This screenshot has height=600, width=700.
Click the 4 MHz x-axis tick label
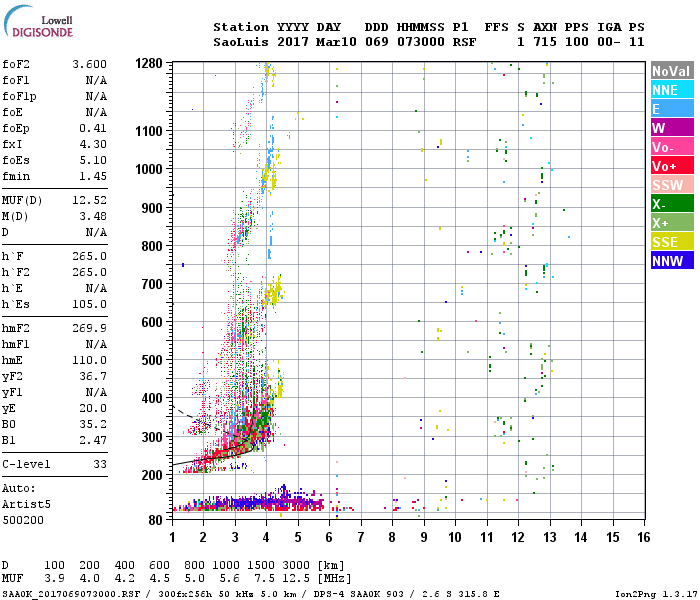266,537
